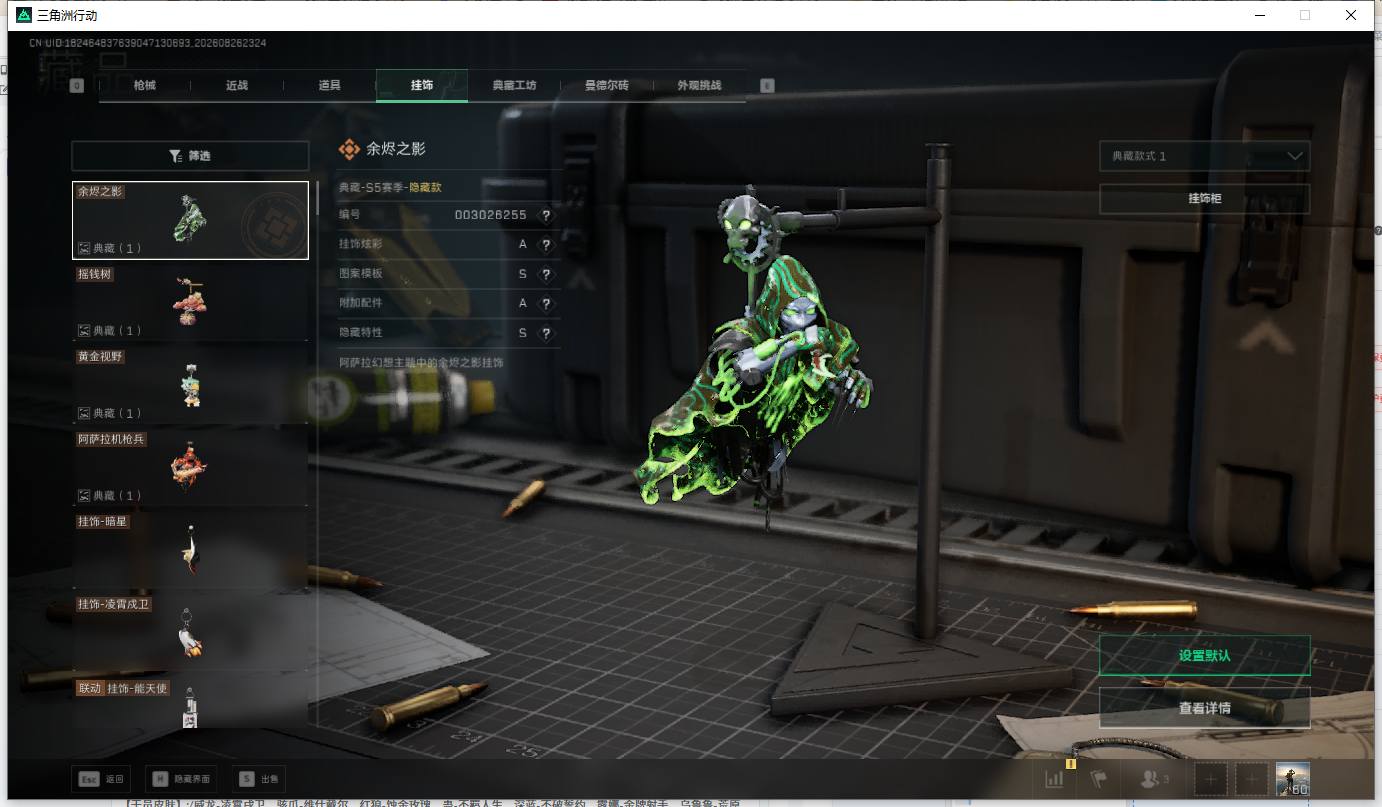Viewport: 1382px width, 807px height.
Task: Click the 查看详情 button
Action: point(1205,708)
